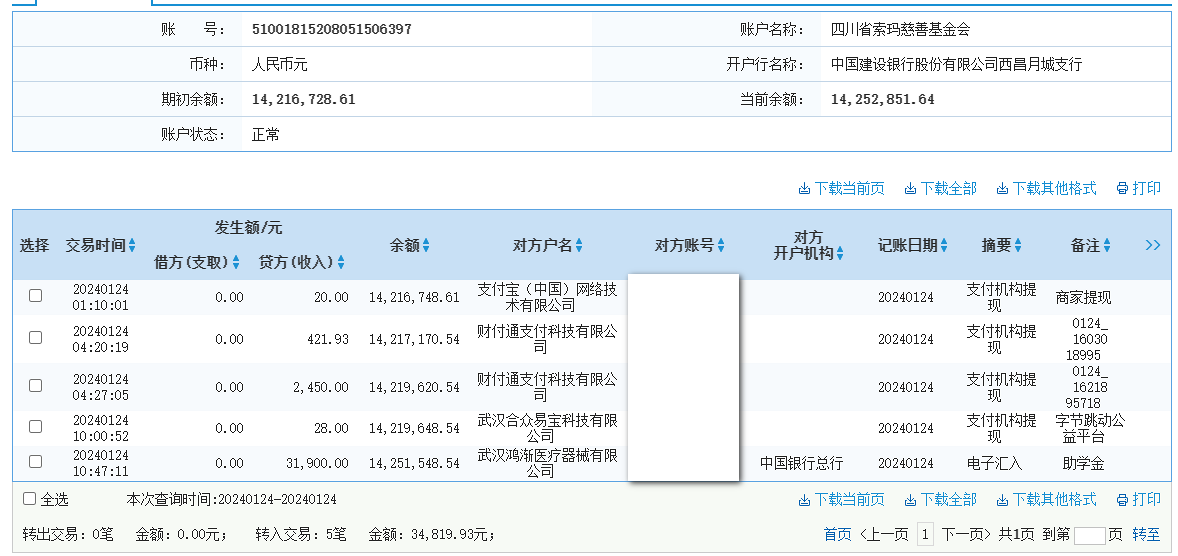This screenshot has width=1178, height=556.
Task: Check the row for 04:20:19 transaction
Action: point(35,338)
